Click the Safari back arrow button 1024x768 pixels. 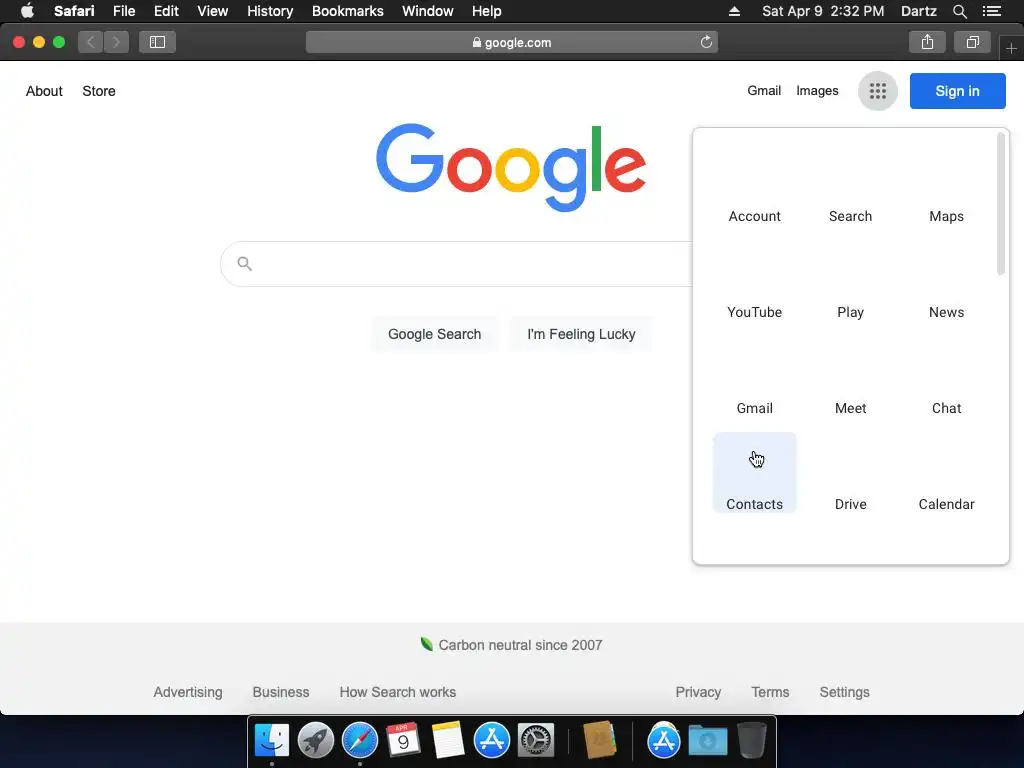91,42
